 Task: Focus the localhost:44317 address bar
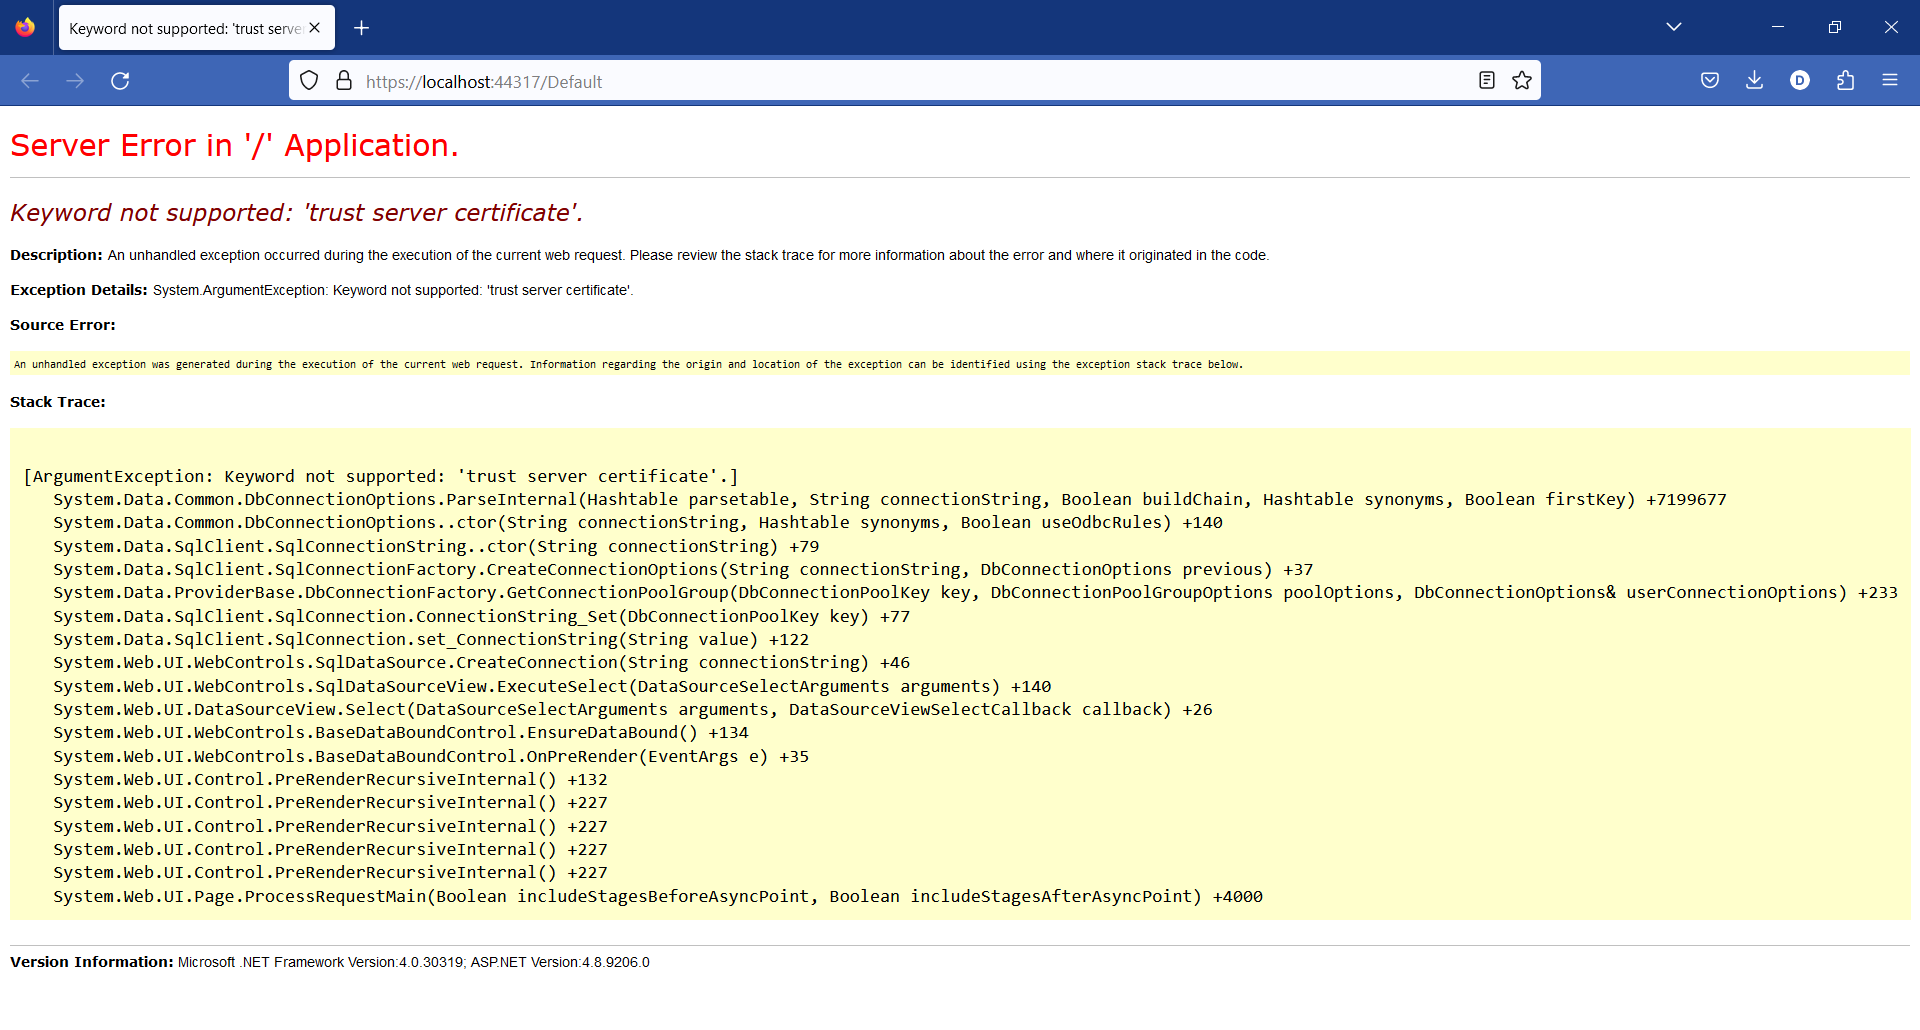pos(914,81)
